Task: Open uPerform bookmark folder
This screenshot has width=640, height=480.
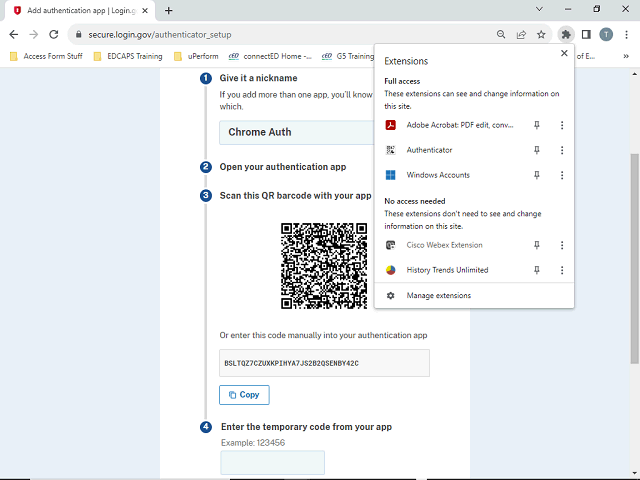Action: (196, 56)
